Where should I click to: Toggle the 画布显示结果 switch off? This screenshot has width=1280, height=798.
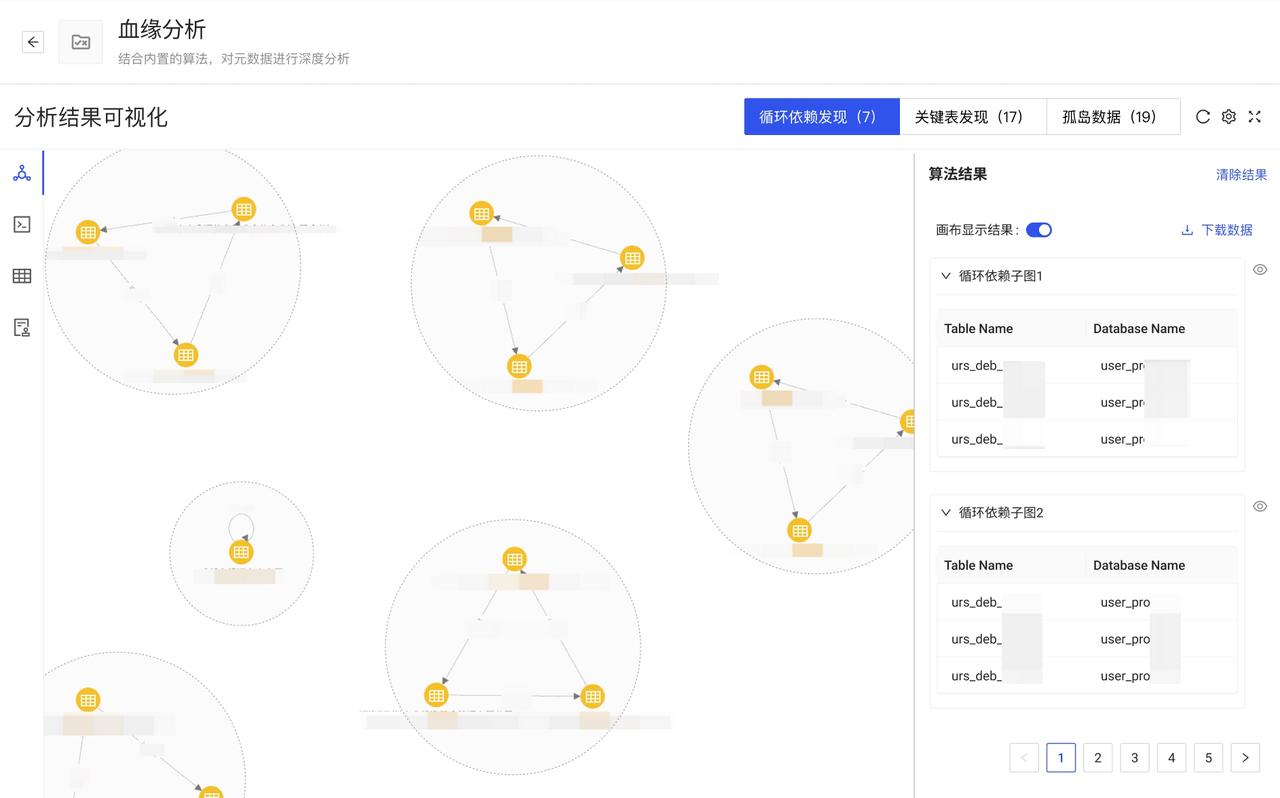[1039, 229]
